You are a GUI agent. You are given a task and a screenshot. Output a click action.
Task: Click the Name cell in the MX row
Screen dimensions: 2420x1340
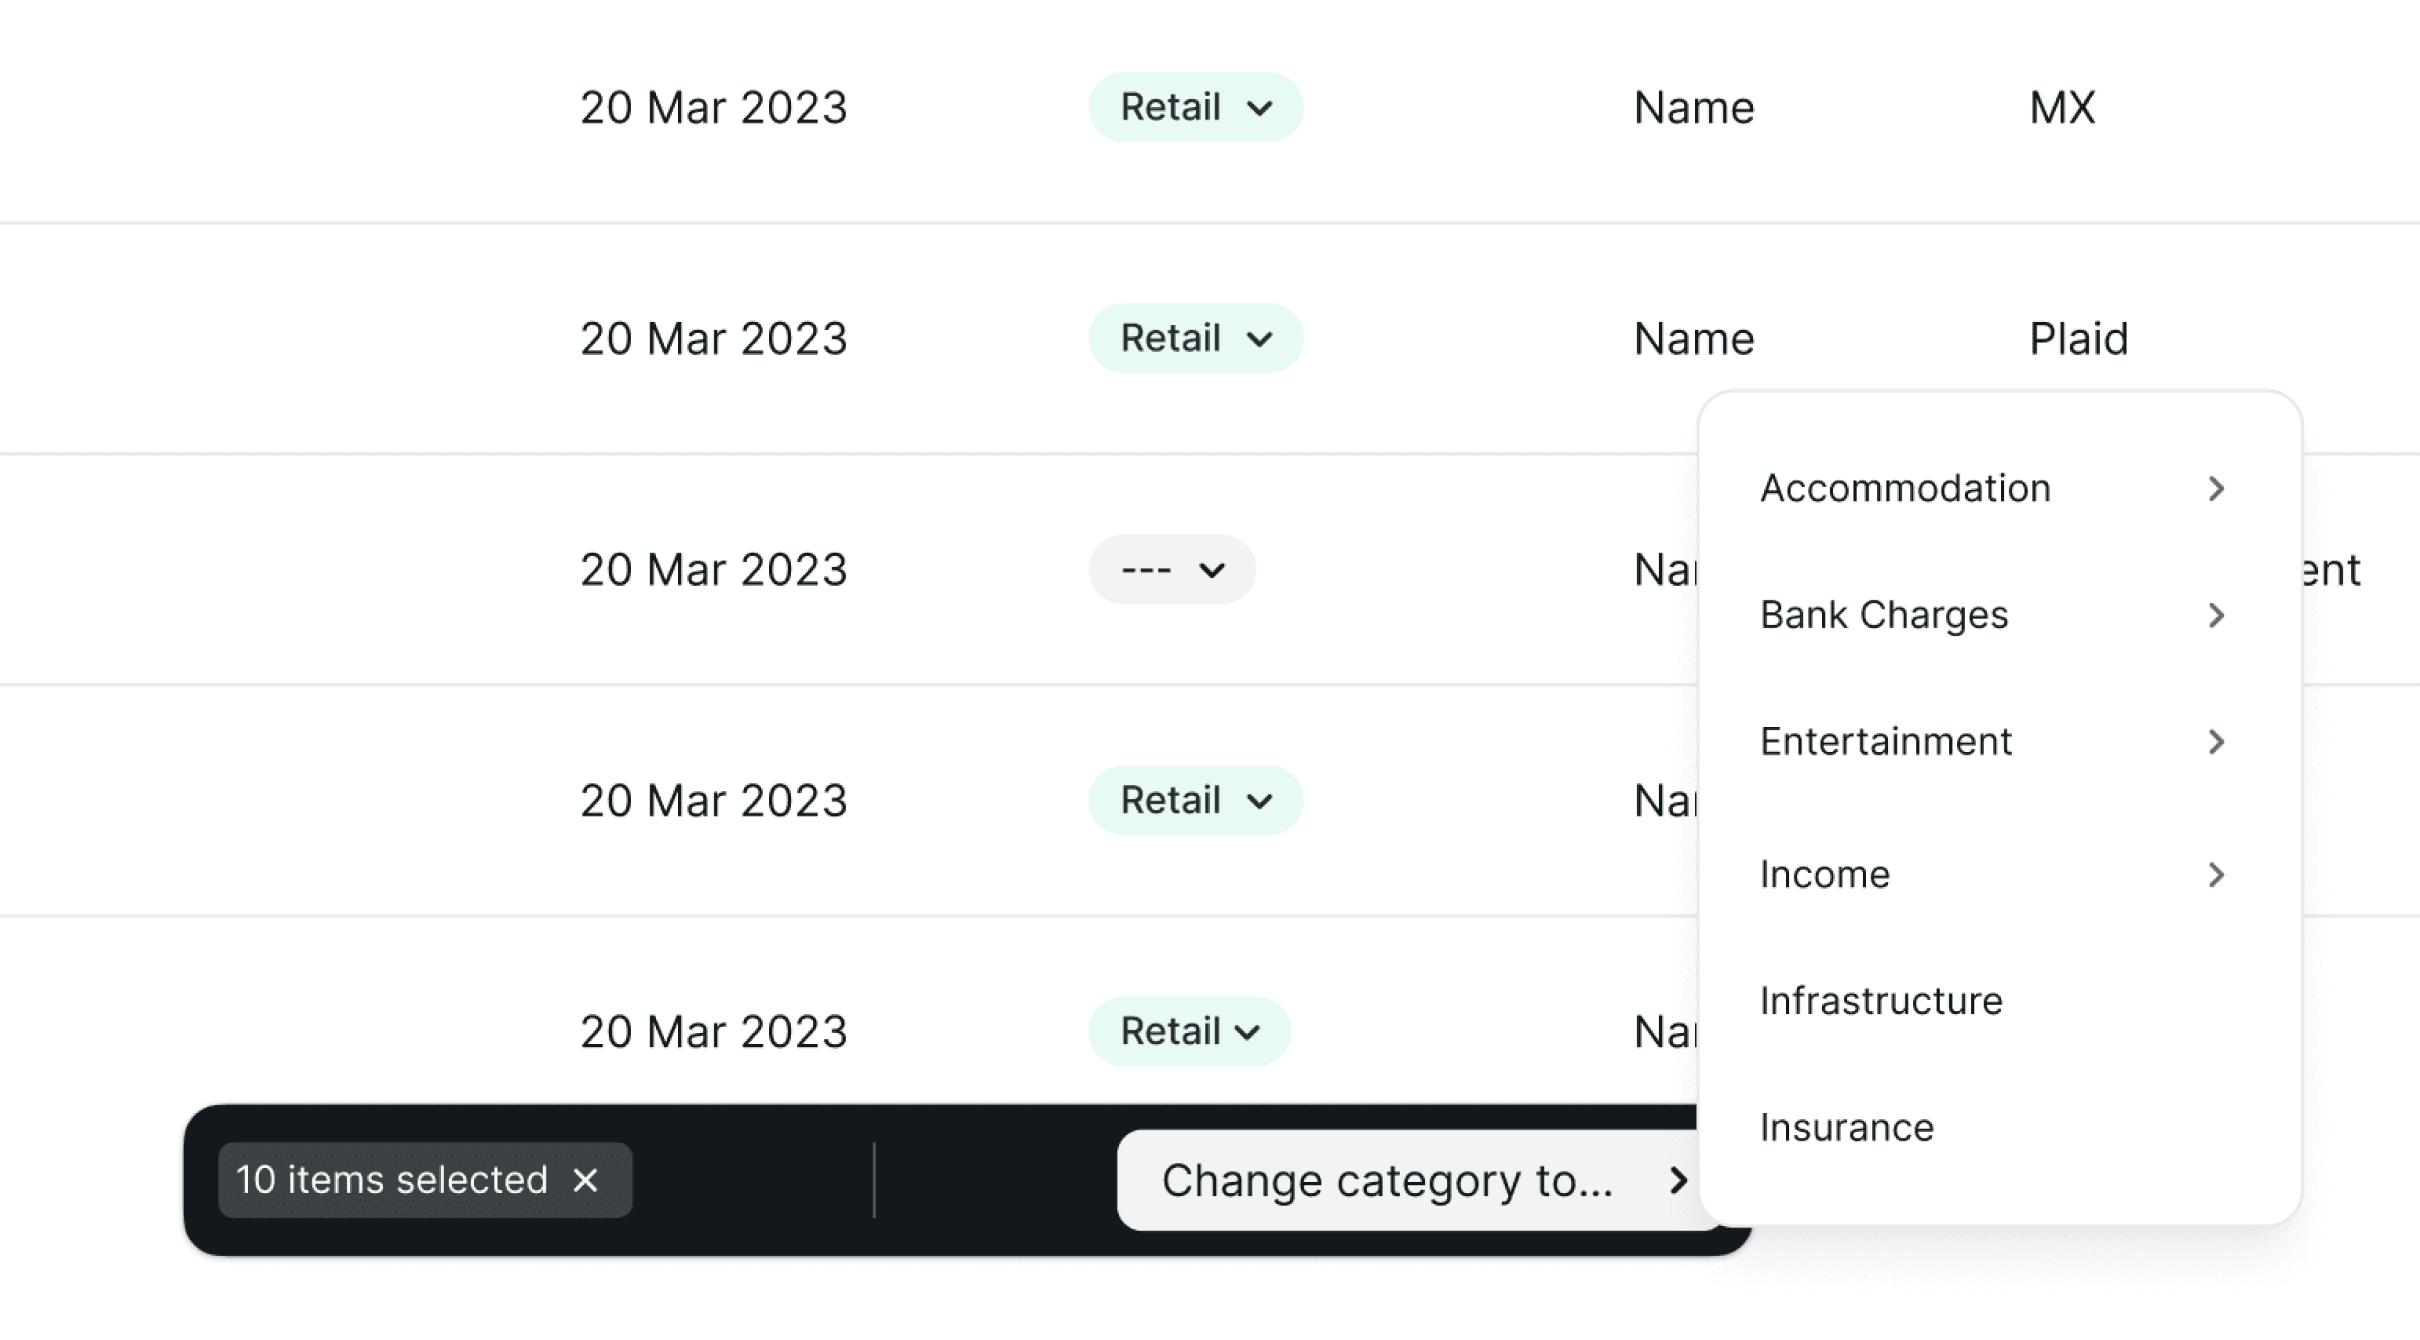tap(1694, 107)
